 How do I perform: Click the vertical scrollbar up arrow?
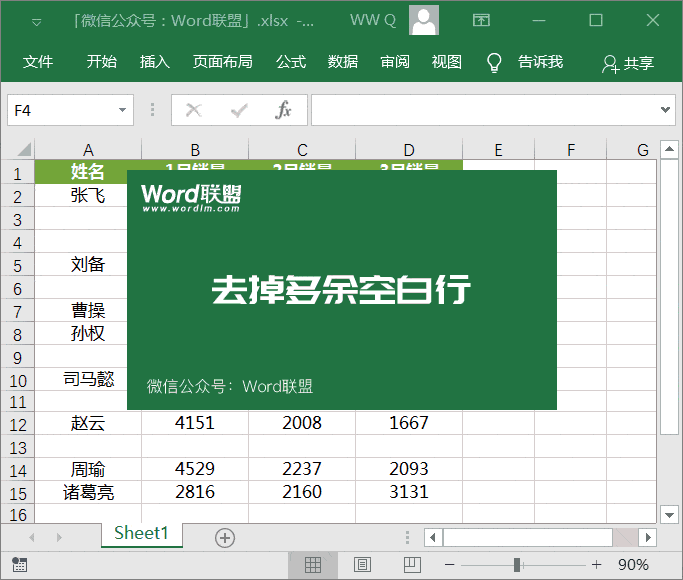[x=669, y=149]
